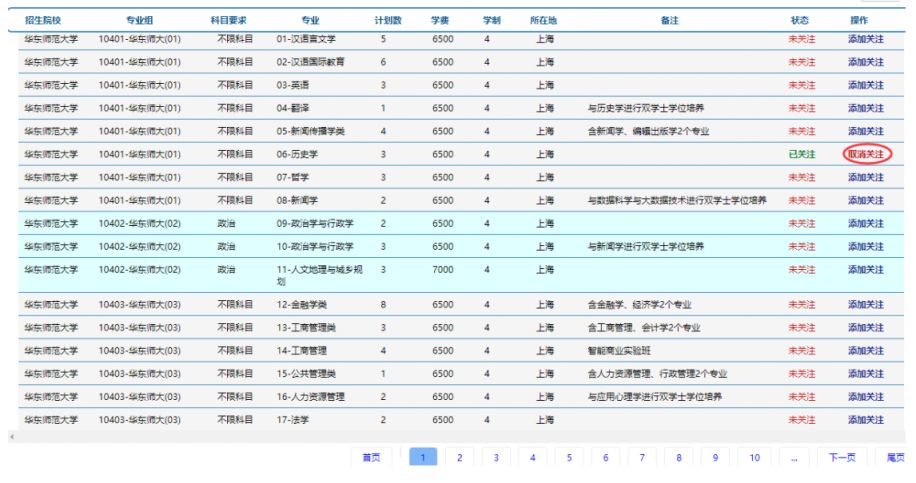The height and width of the screenshot is (483, 916).
Task: Click remark 含金融学、经济学2个专业
Action: point(639,305)
